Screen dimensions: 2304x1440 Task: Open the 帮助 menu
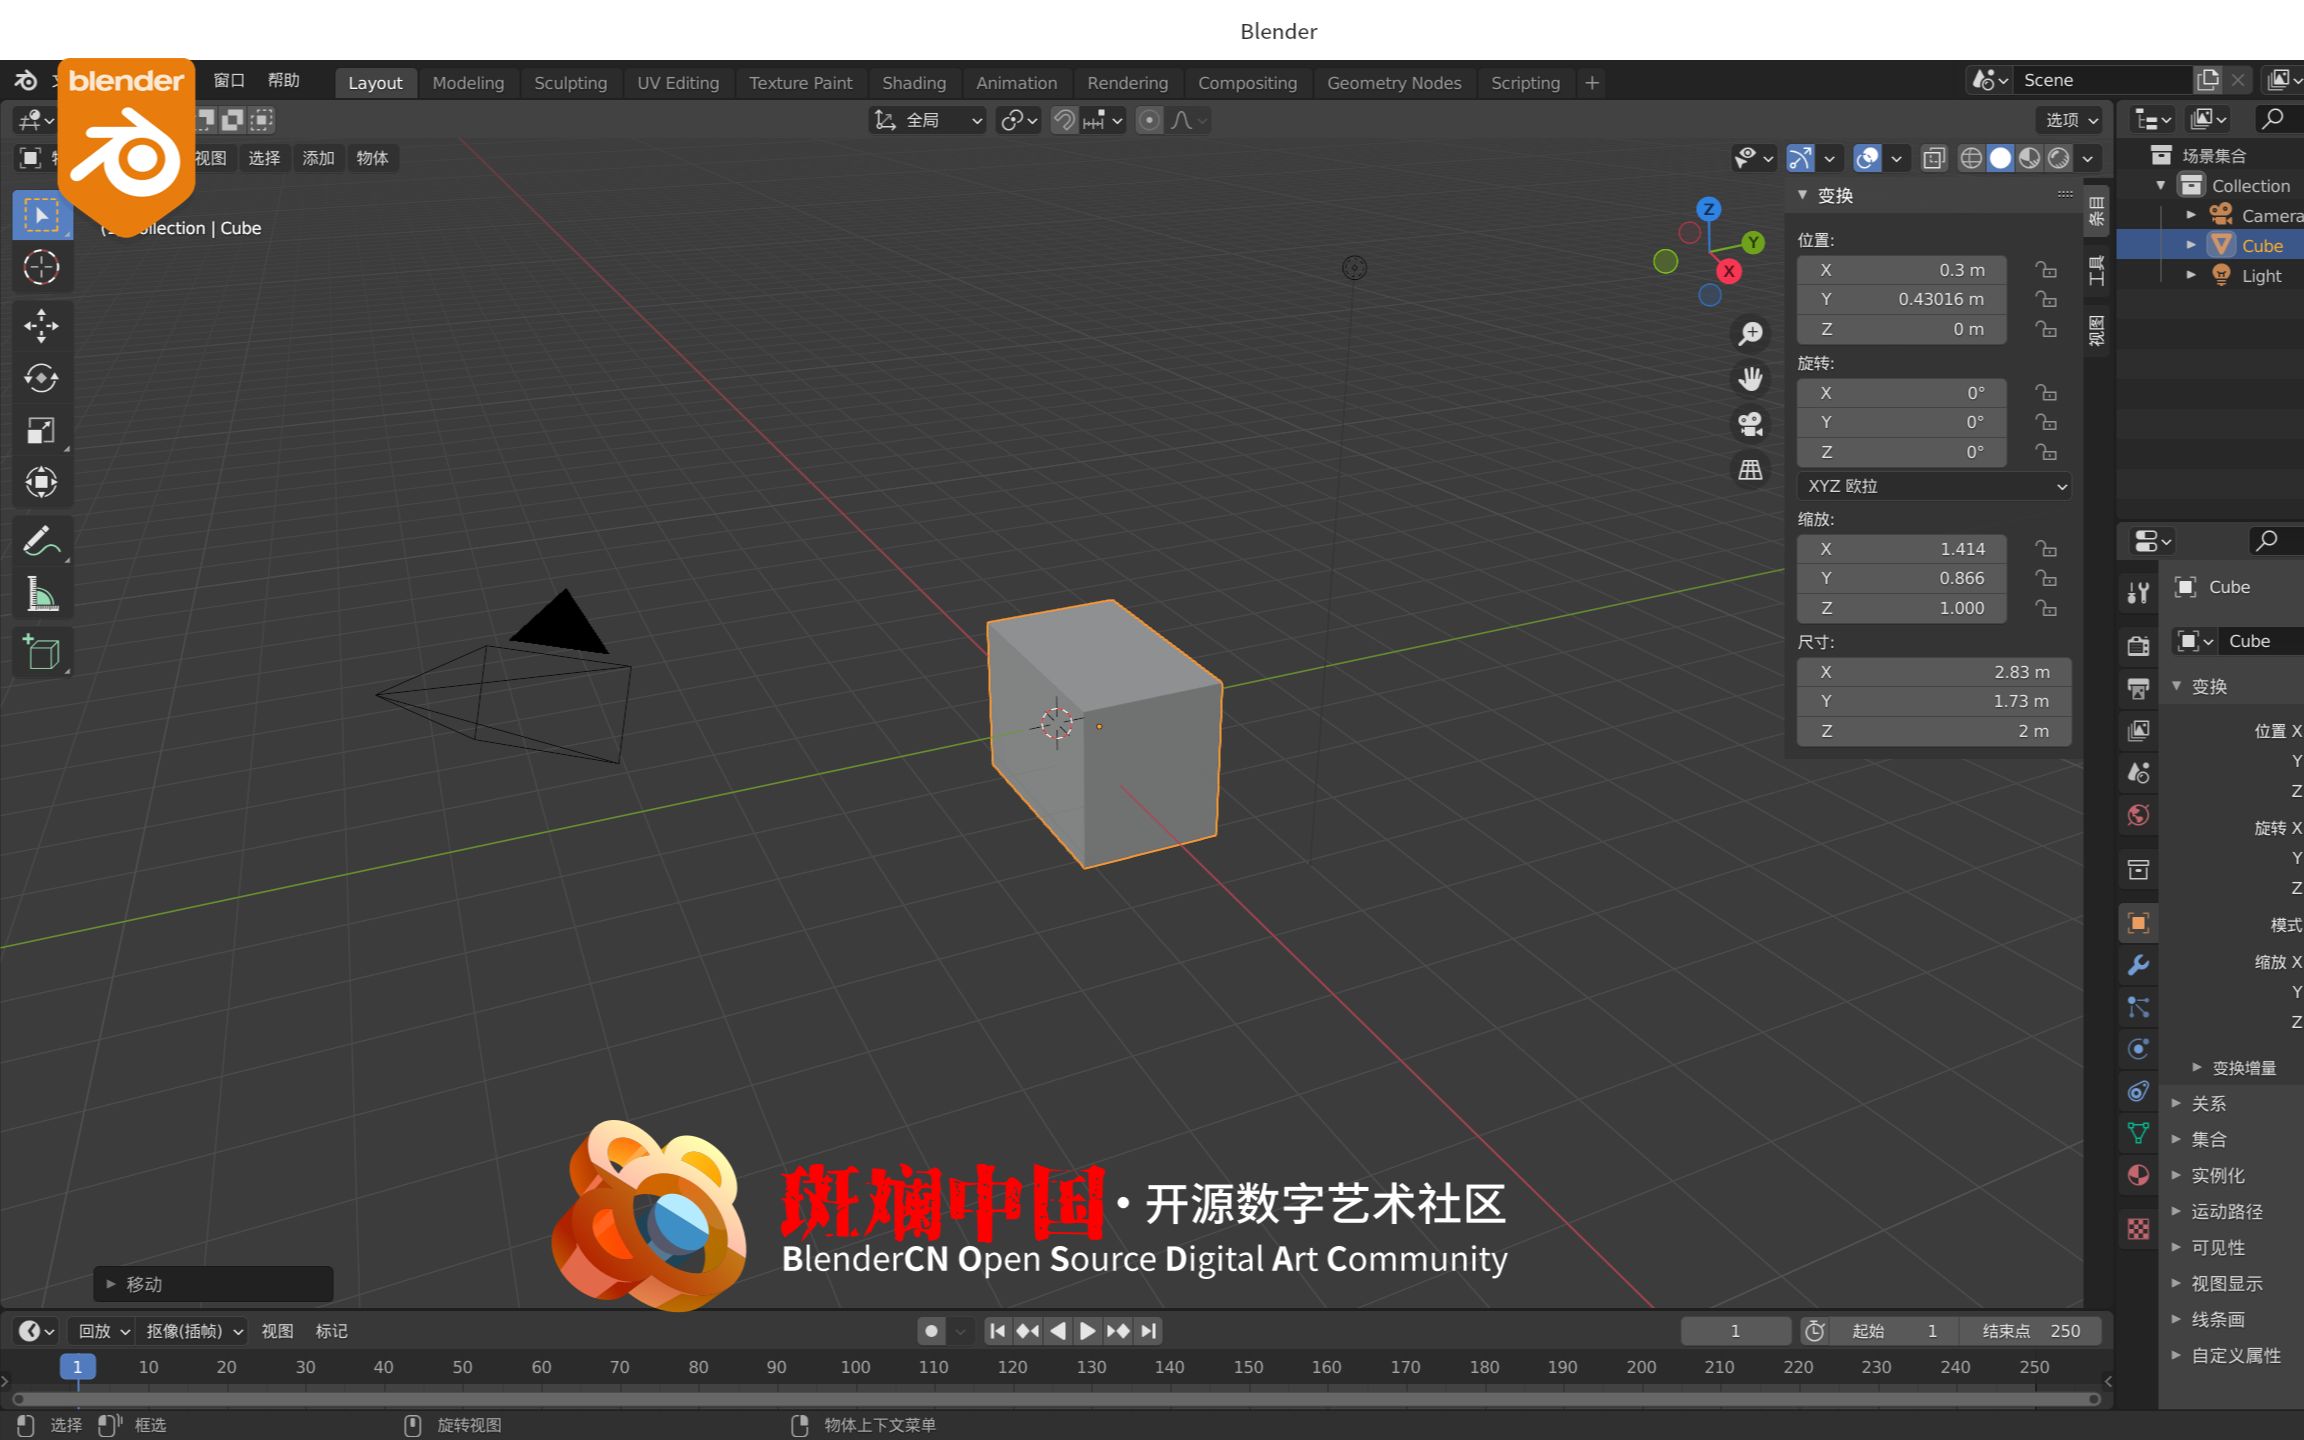(283, 81)
